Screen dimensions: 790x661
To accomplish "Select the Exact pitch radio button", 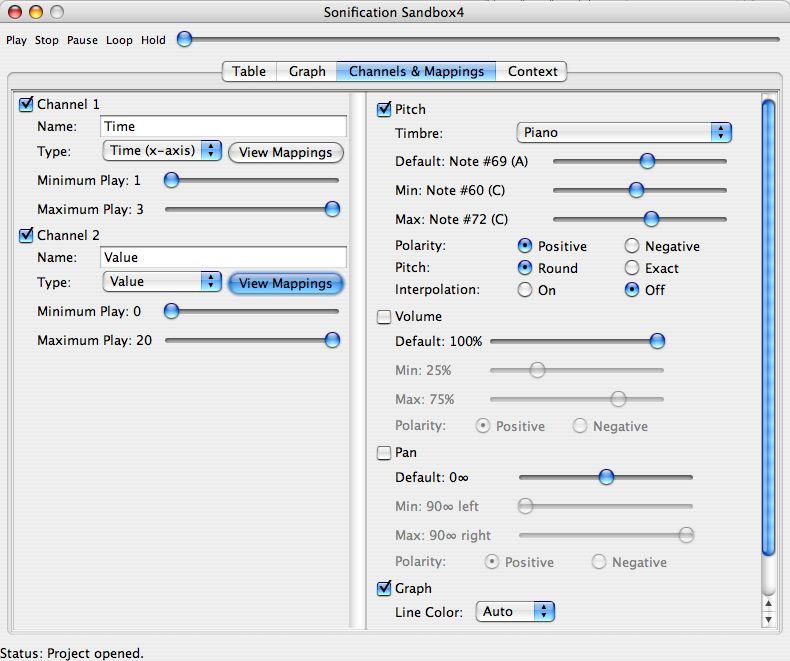I will (632, 268).
